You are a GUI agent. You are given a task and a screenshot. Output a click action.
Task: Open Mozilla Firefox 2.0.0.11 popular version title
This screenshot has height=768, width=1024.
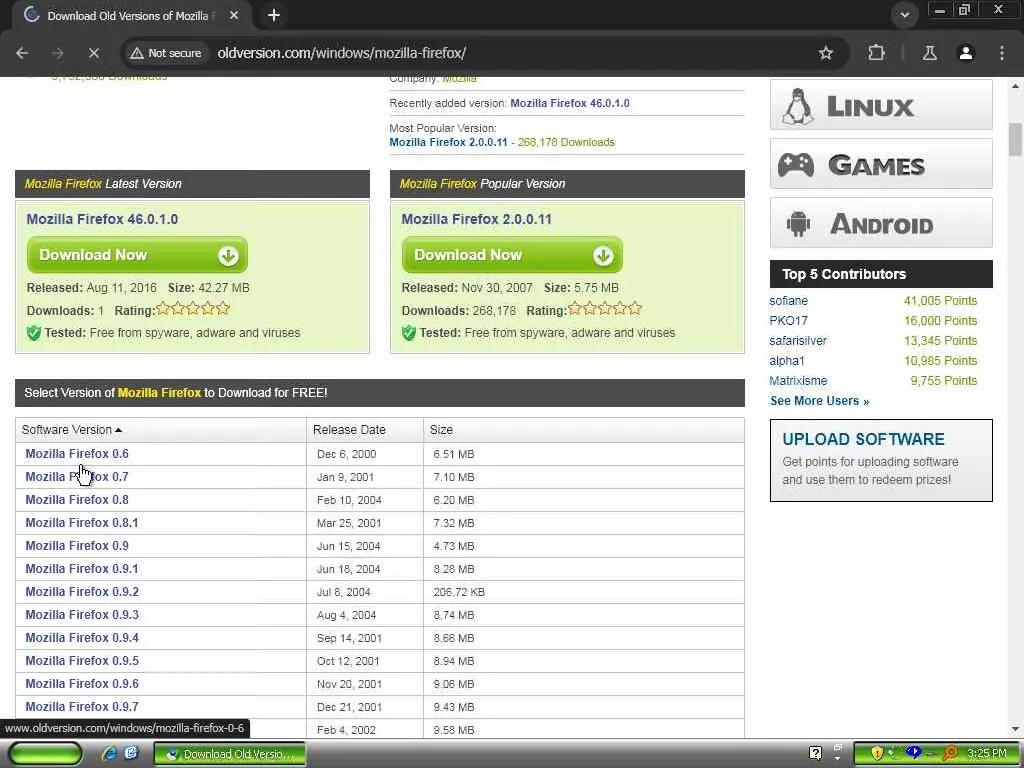[x=476, y=219]
